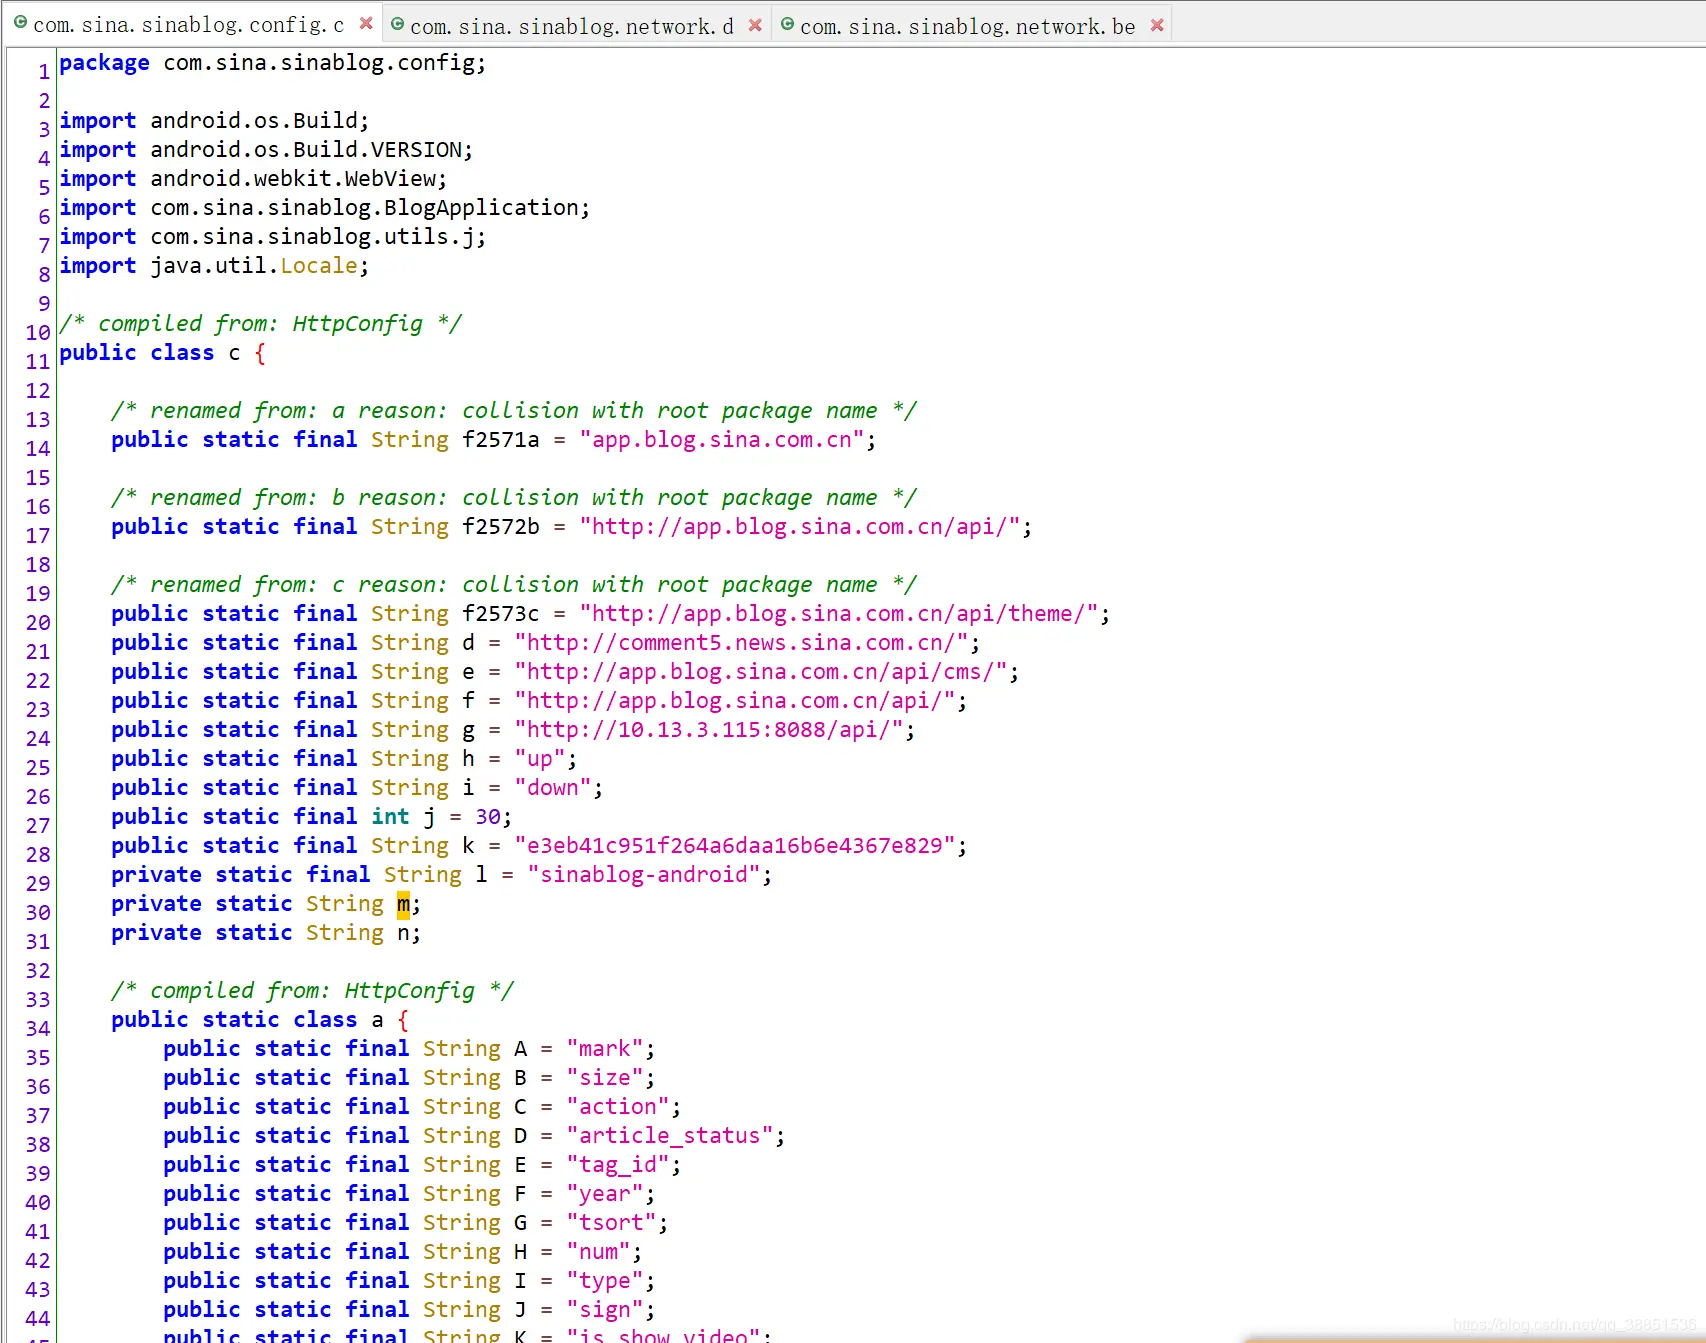Viewport: 1706px width, 1343px height.
Task: Click the inner class name a
Action: pyautogui.click(x=377, y=1020)
